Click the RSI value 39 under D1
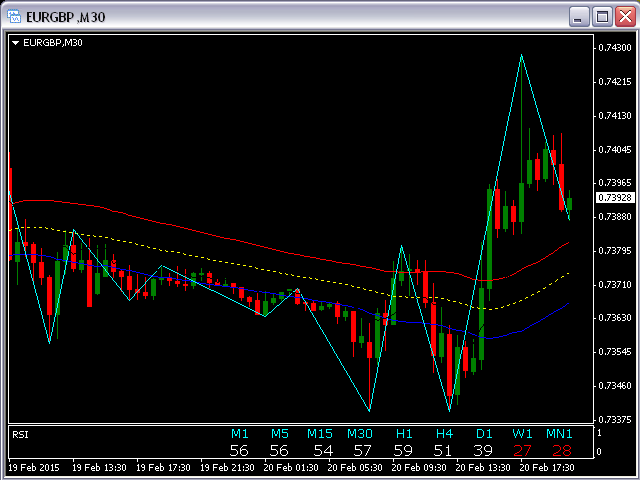 (x=483, y=451)
